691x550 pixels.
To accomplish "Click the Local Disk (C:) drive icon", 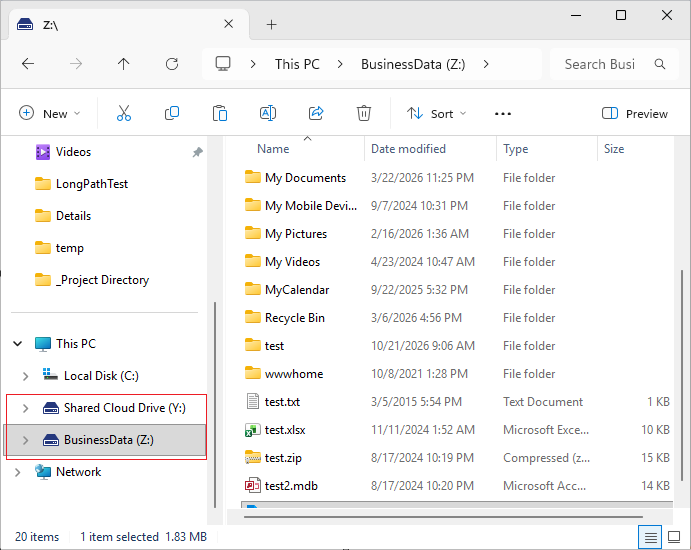I will 50,375.
